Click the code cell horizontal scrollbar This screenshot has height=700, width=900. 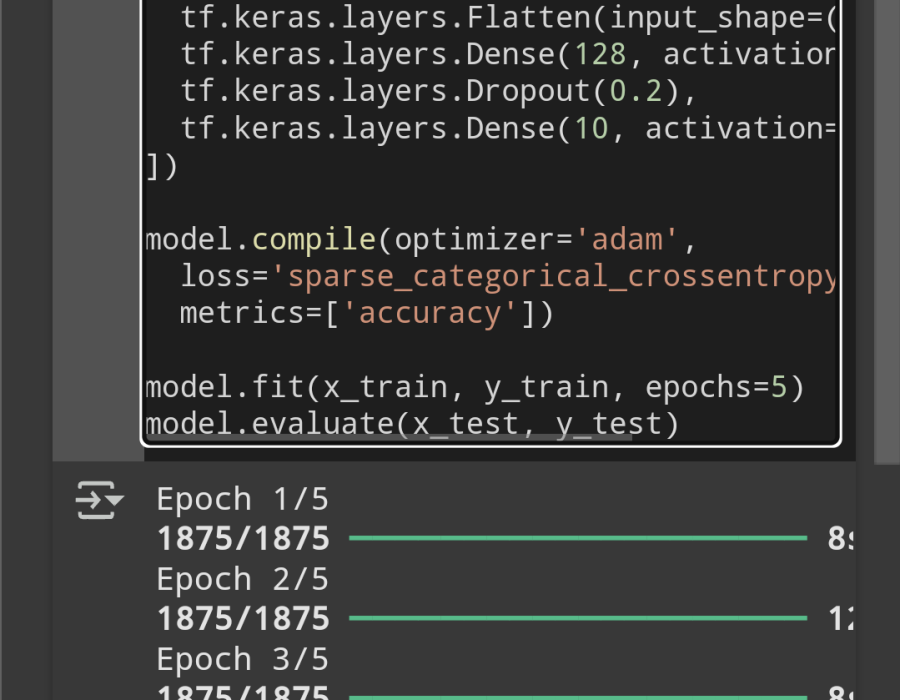click(389, 438)
